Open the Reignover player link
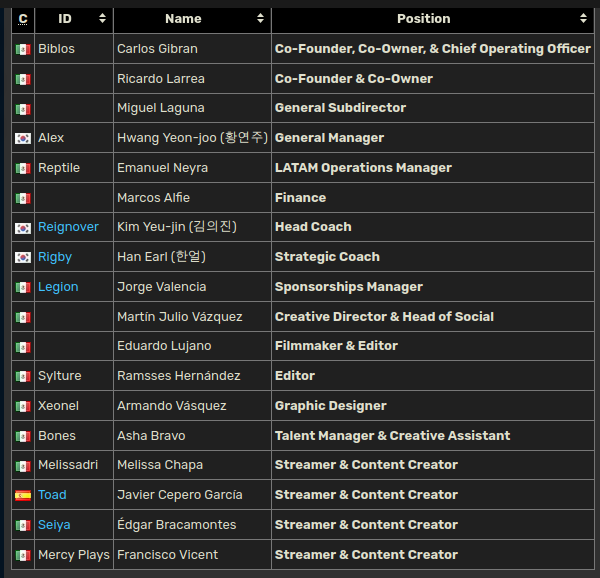 pyautogui.click(x=68, y=227)
